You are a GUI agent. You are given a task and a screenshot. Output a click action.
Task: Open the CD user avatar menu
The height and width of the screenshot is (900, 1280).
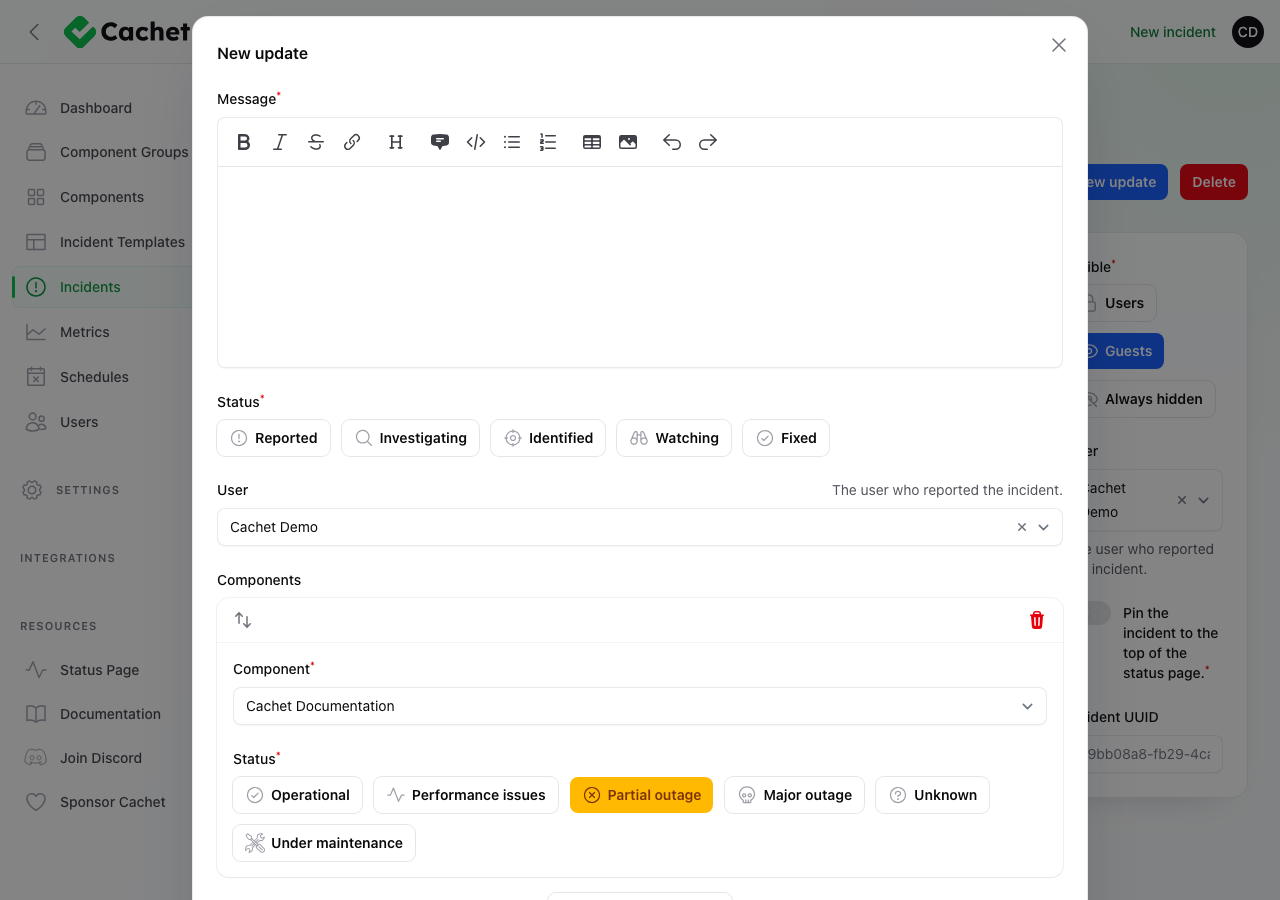click(1248, 32)
